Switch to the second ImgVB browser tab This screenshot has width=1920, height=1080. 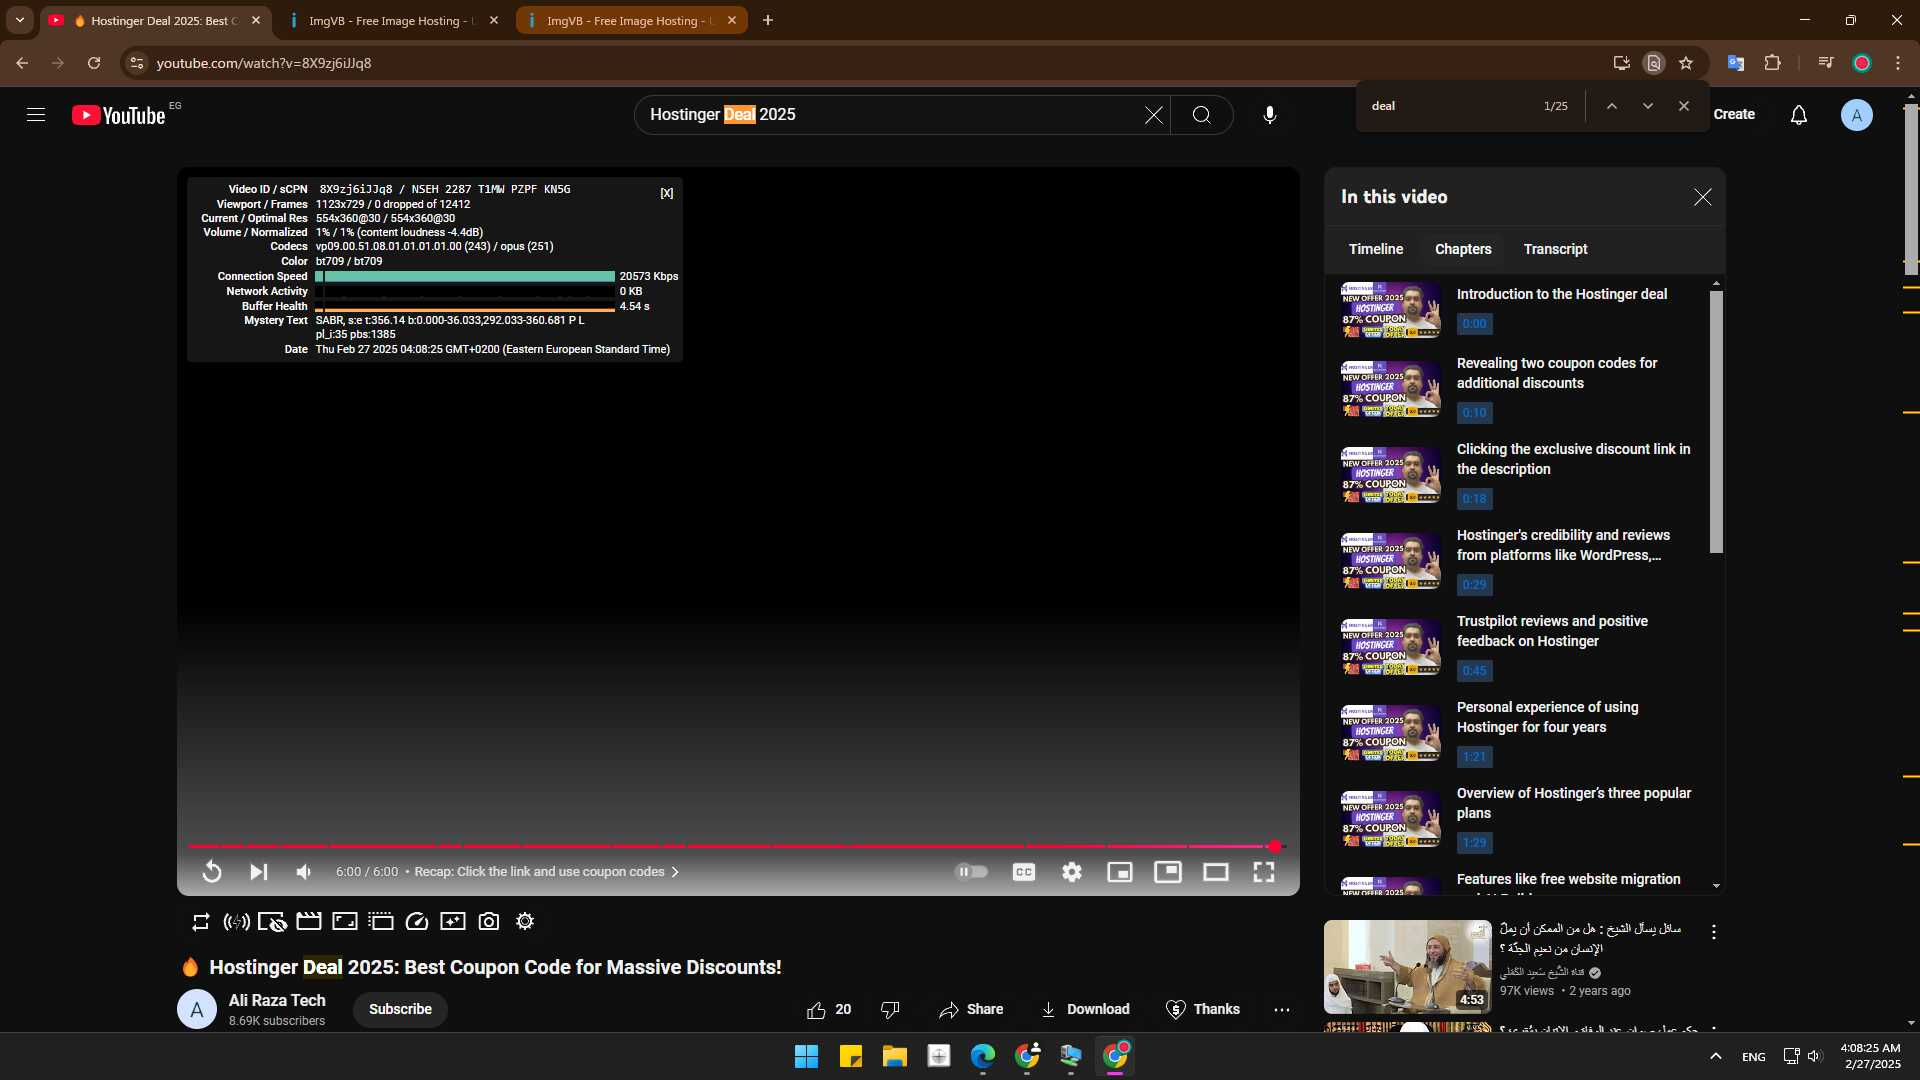pos(632,21)
